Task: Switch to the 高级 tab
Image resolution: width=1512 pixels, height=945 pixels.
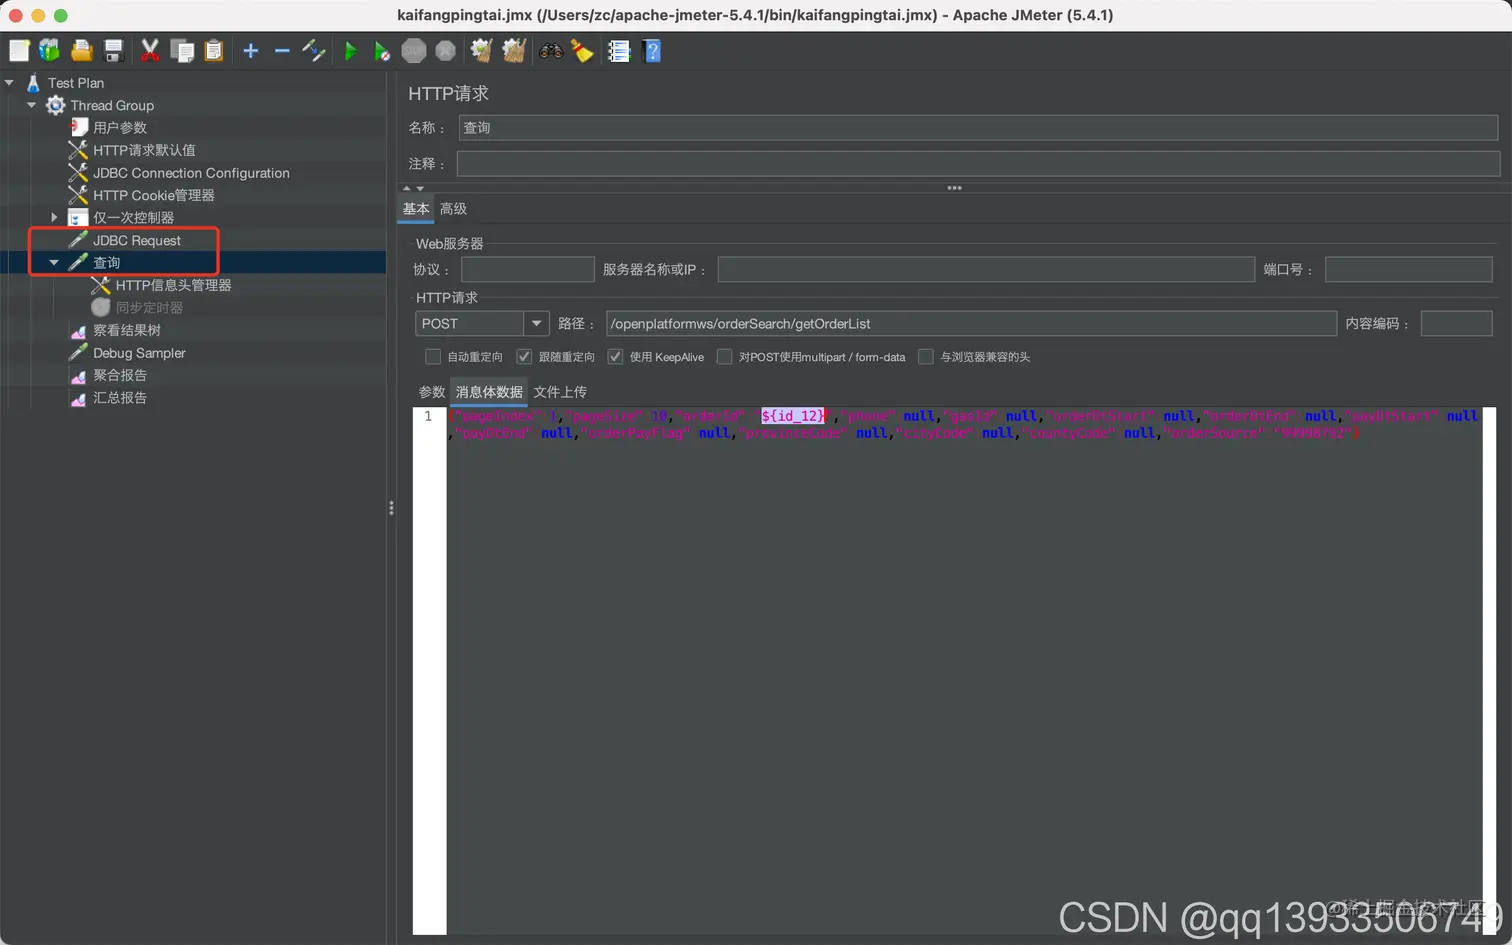Action: 453,209
